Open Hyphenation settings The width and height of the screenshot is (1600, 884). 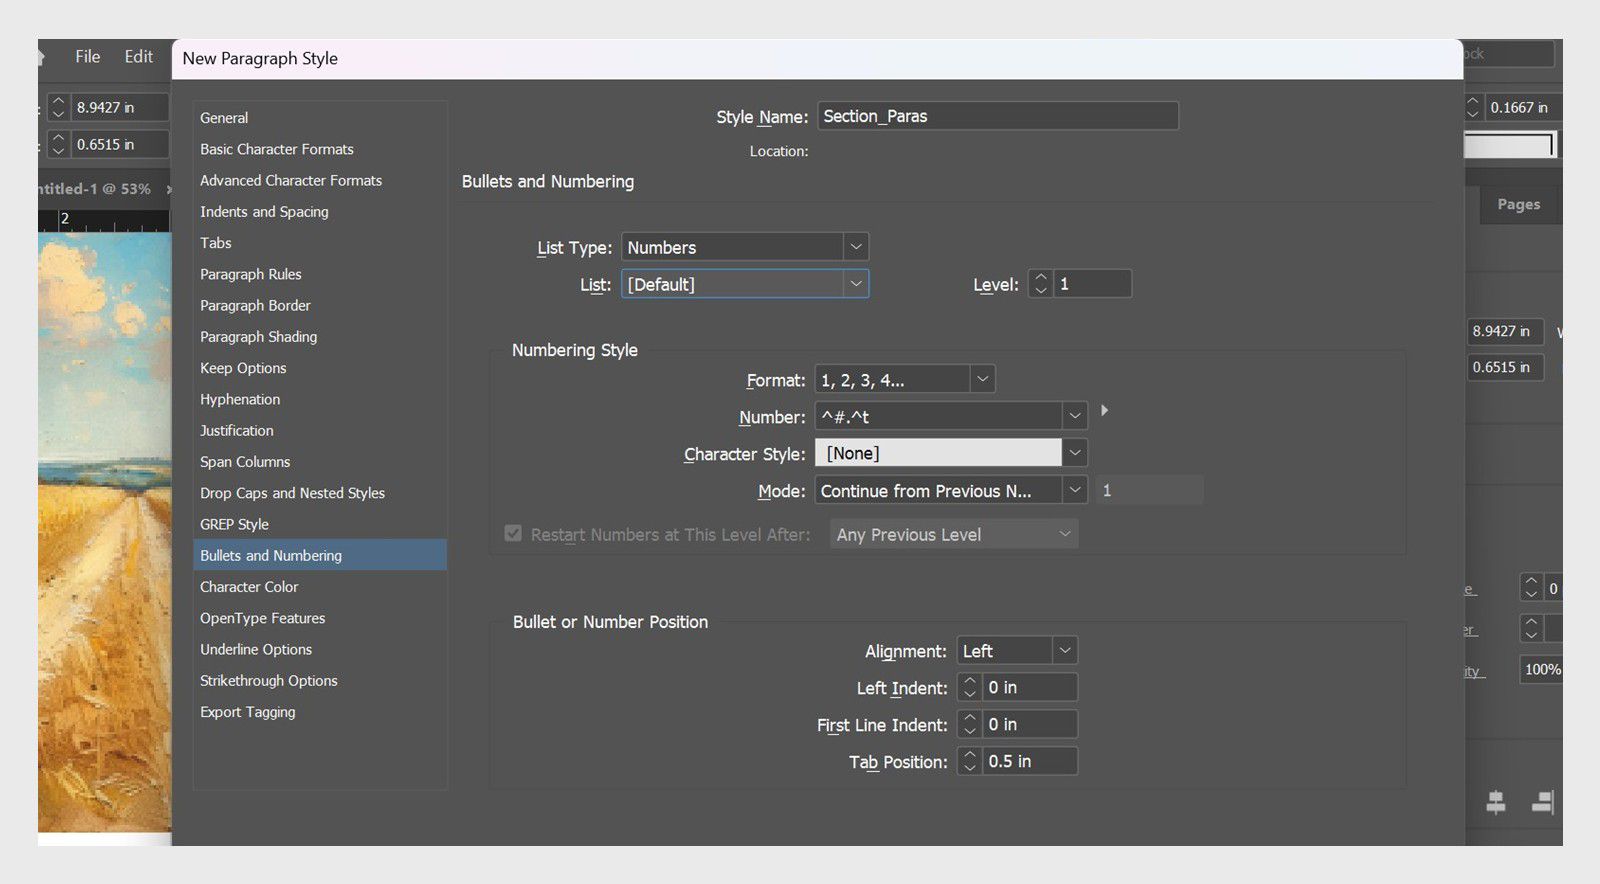tap(319, 399)
